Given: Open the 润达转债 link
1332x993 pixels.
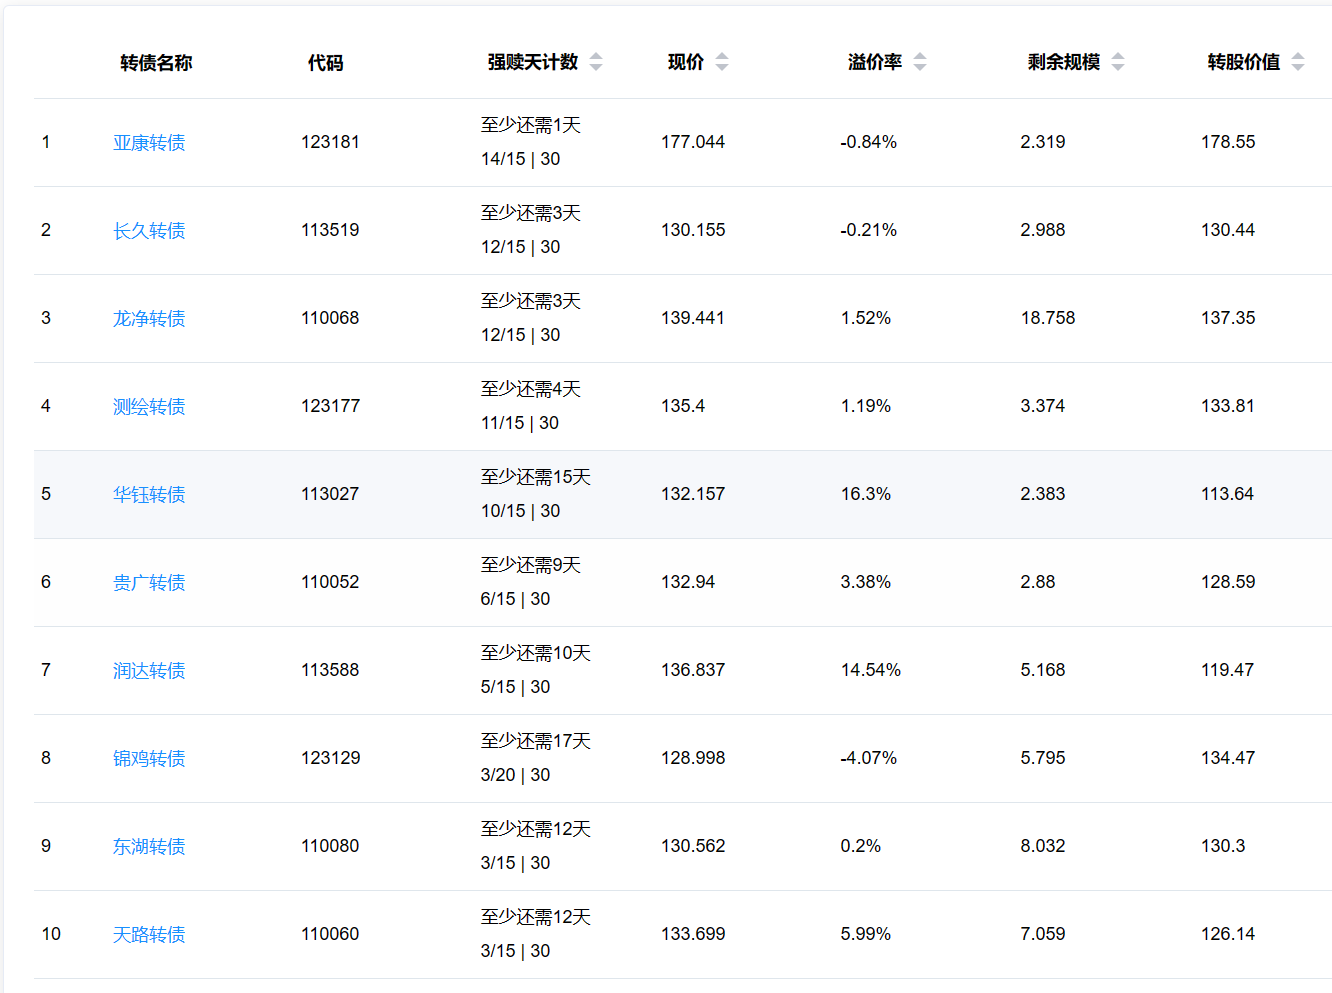Looking at the screenshot, I should click(149, 671).
